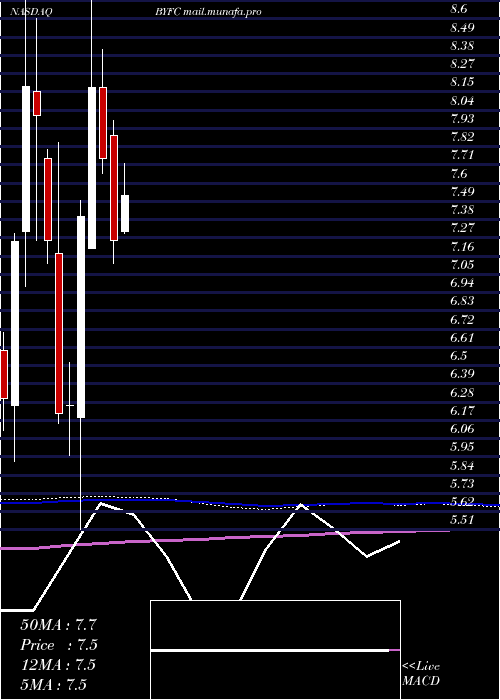The image size is (500, 700).
Task: Click the 5.73 price axis label
Action: click(x=462, y=483)
